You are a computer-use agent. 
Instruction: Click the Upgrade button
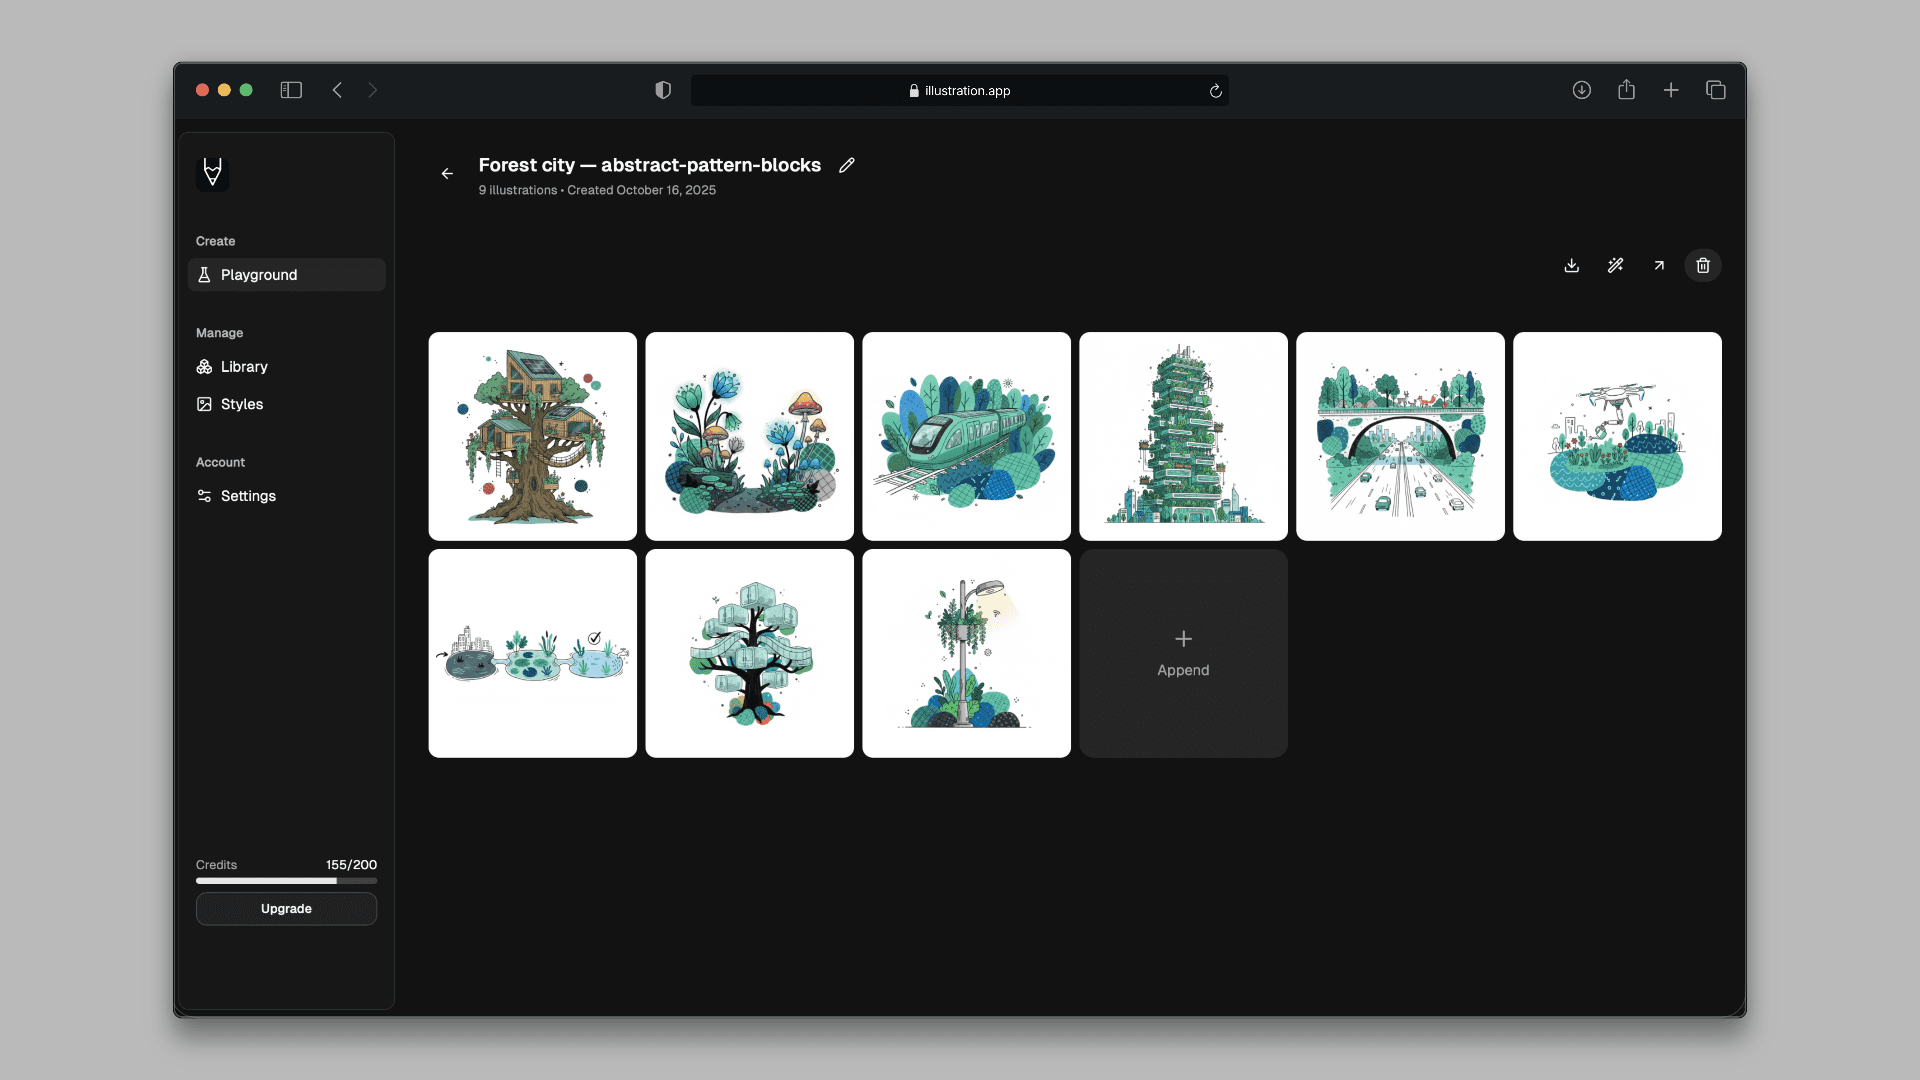pyautogui.click(x=286, y=909)
